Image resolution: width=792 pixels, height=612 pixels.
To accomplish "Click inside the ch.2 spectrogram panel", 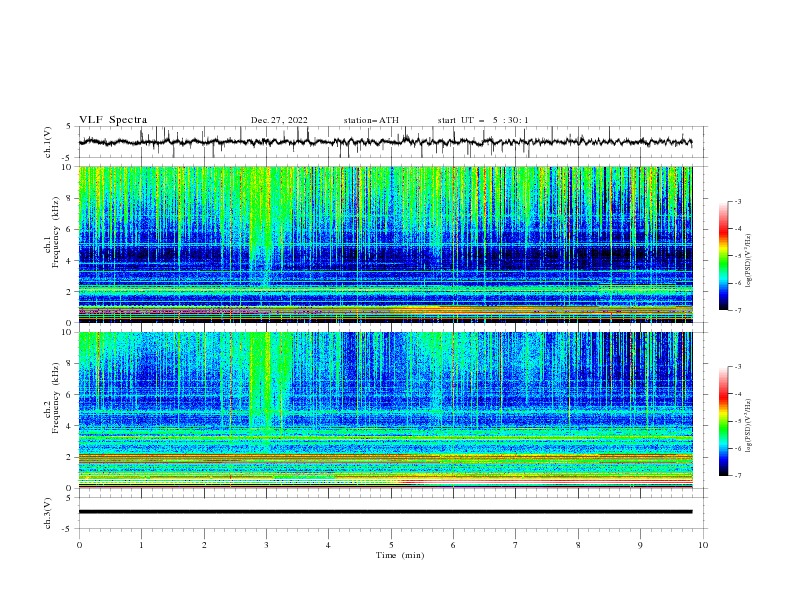I will 385,410.
